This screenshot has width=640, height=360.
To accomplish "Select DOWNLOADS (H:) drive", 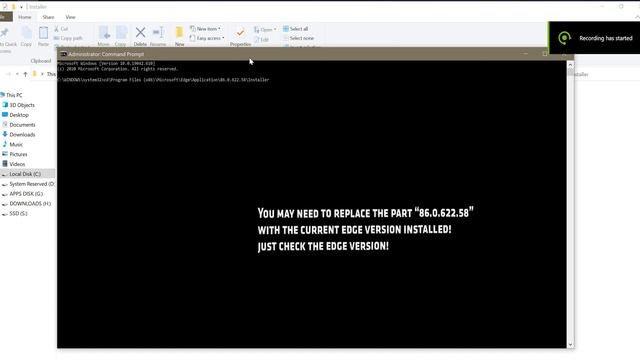I will click(27, 204).
